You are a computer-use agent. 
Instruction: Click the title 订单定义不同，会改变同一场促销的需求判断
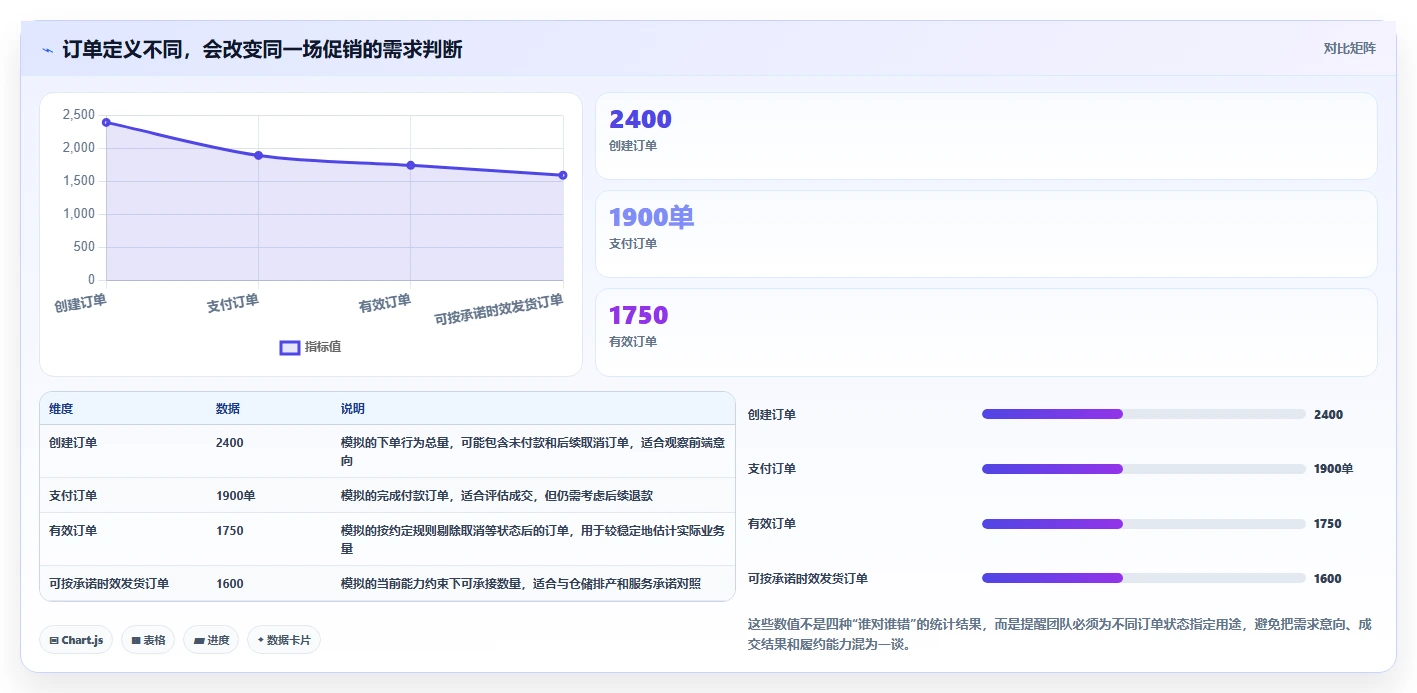(262, 49)
